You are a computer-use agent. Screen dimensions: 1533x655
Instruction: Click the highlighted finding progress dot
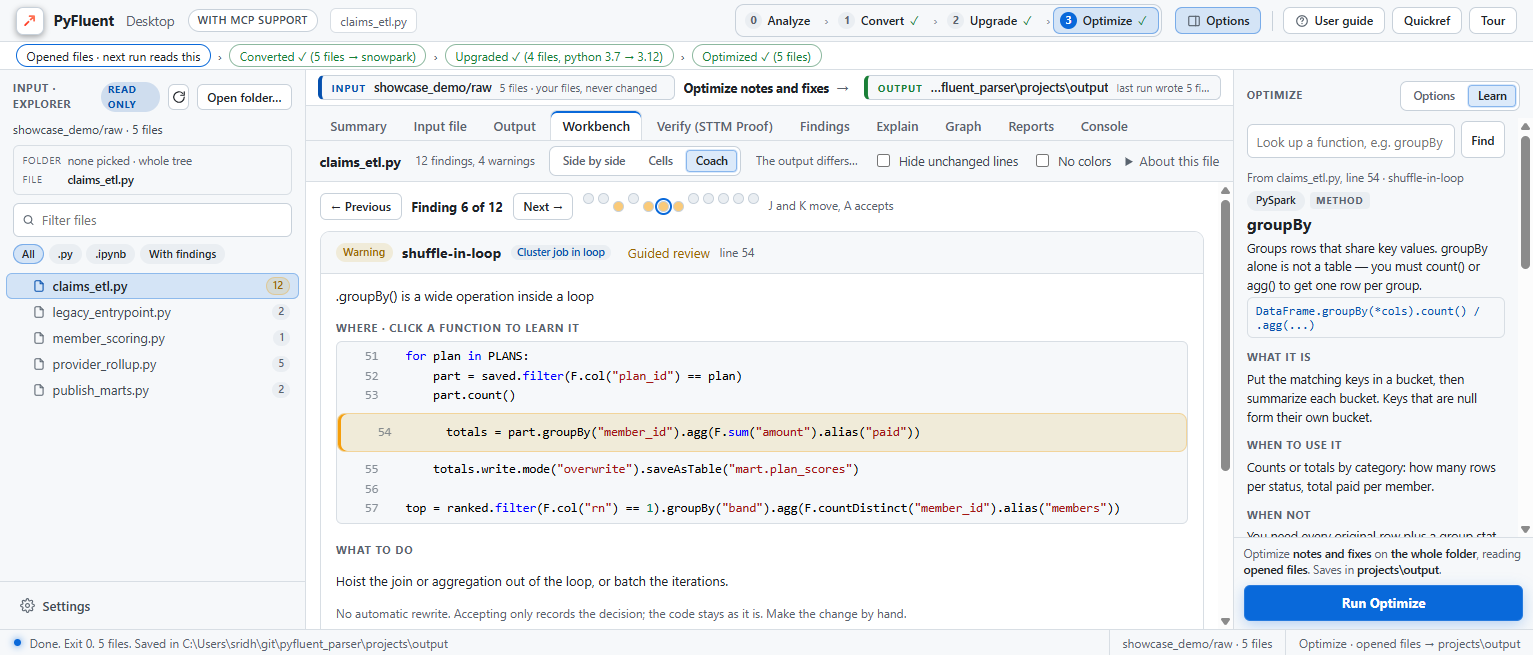click(663, 207)
